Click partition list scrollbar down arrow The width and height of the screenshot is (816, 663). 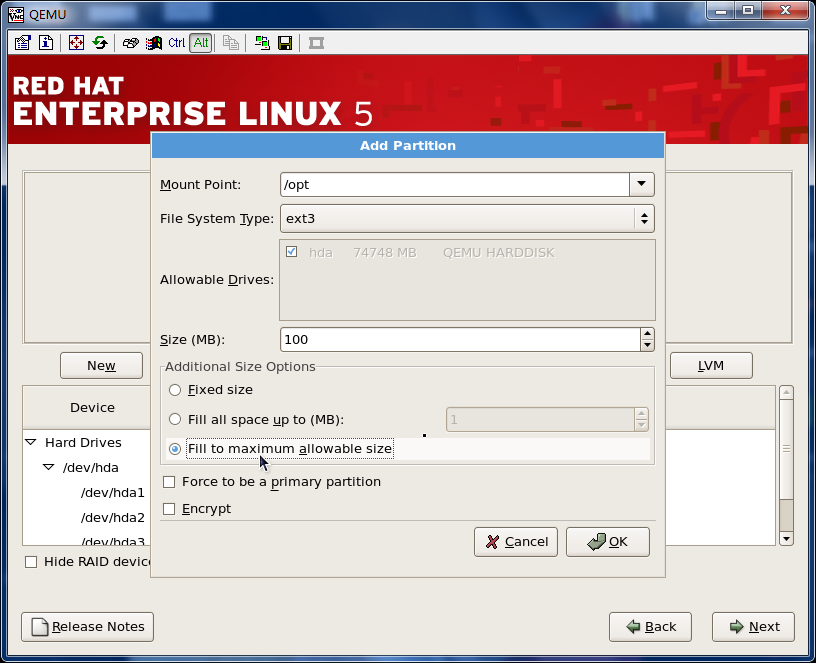point(786,539)
